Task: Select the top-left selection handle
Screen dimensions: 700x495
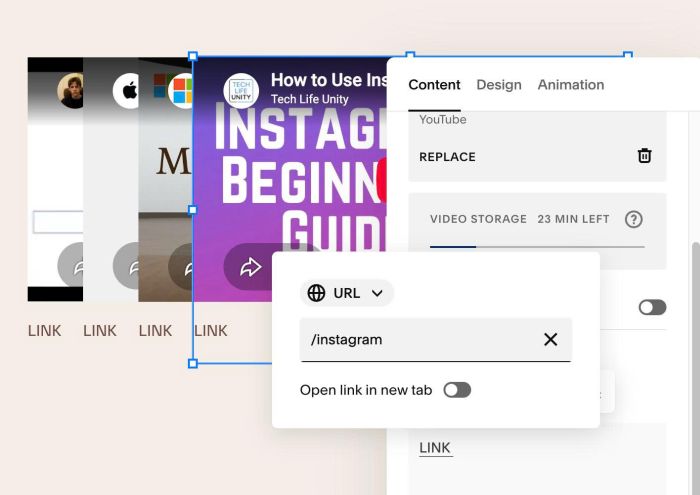Action: click(x=193, y=56)
